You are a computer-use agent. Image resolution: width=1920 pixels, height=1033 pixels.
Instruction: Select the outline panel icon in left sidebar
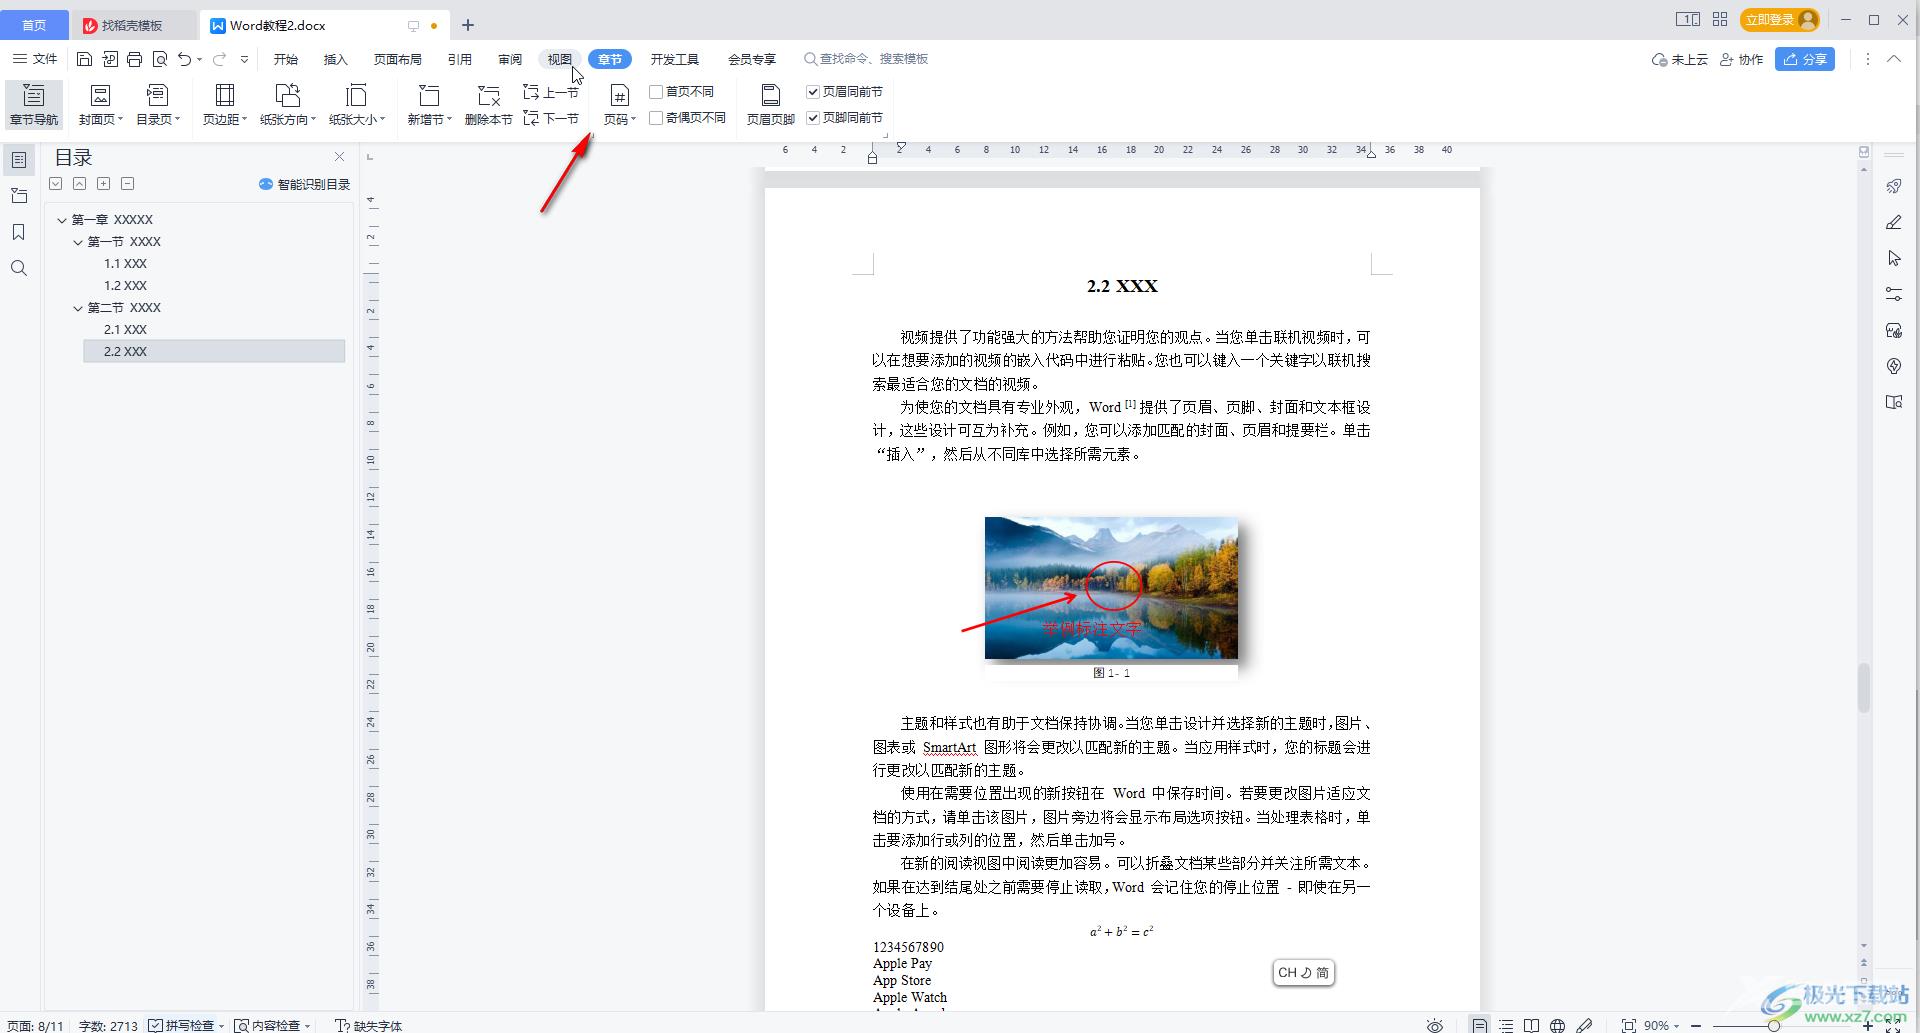(x=19, y=160)
